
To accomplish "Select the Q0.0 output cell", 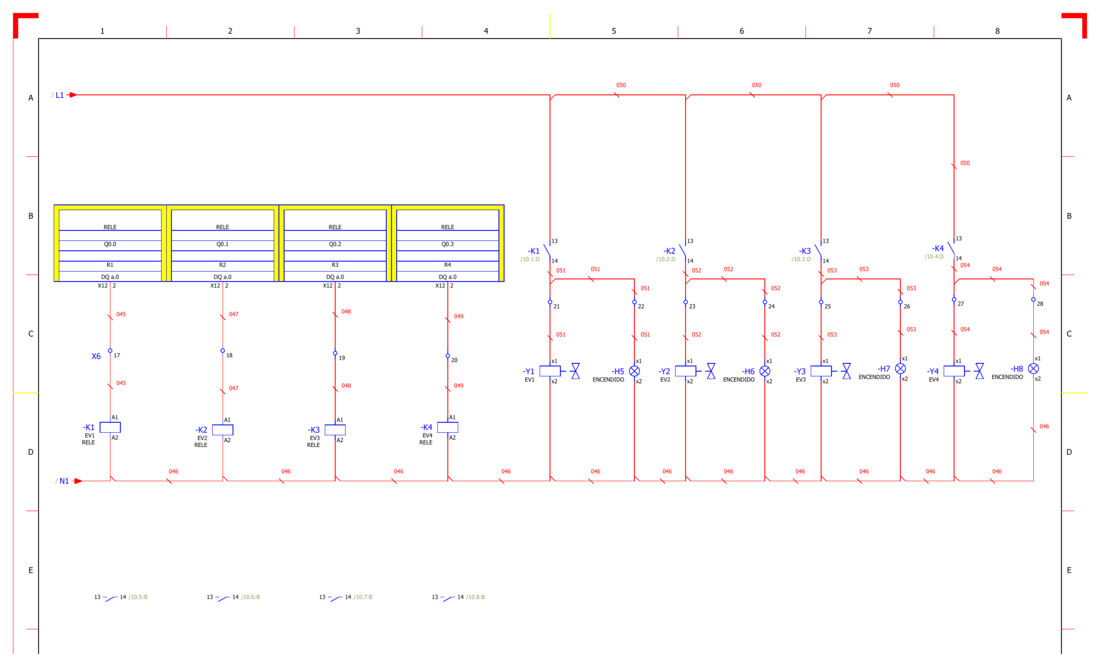I will (110, 245).
